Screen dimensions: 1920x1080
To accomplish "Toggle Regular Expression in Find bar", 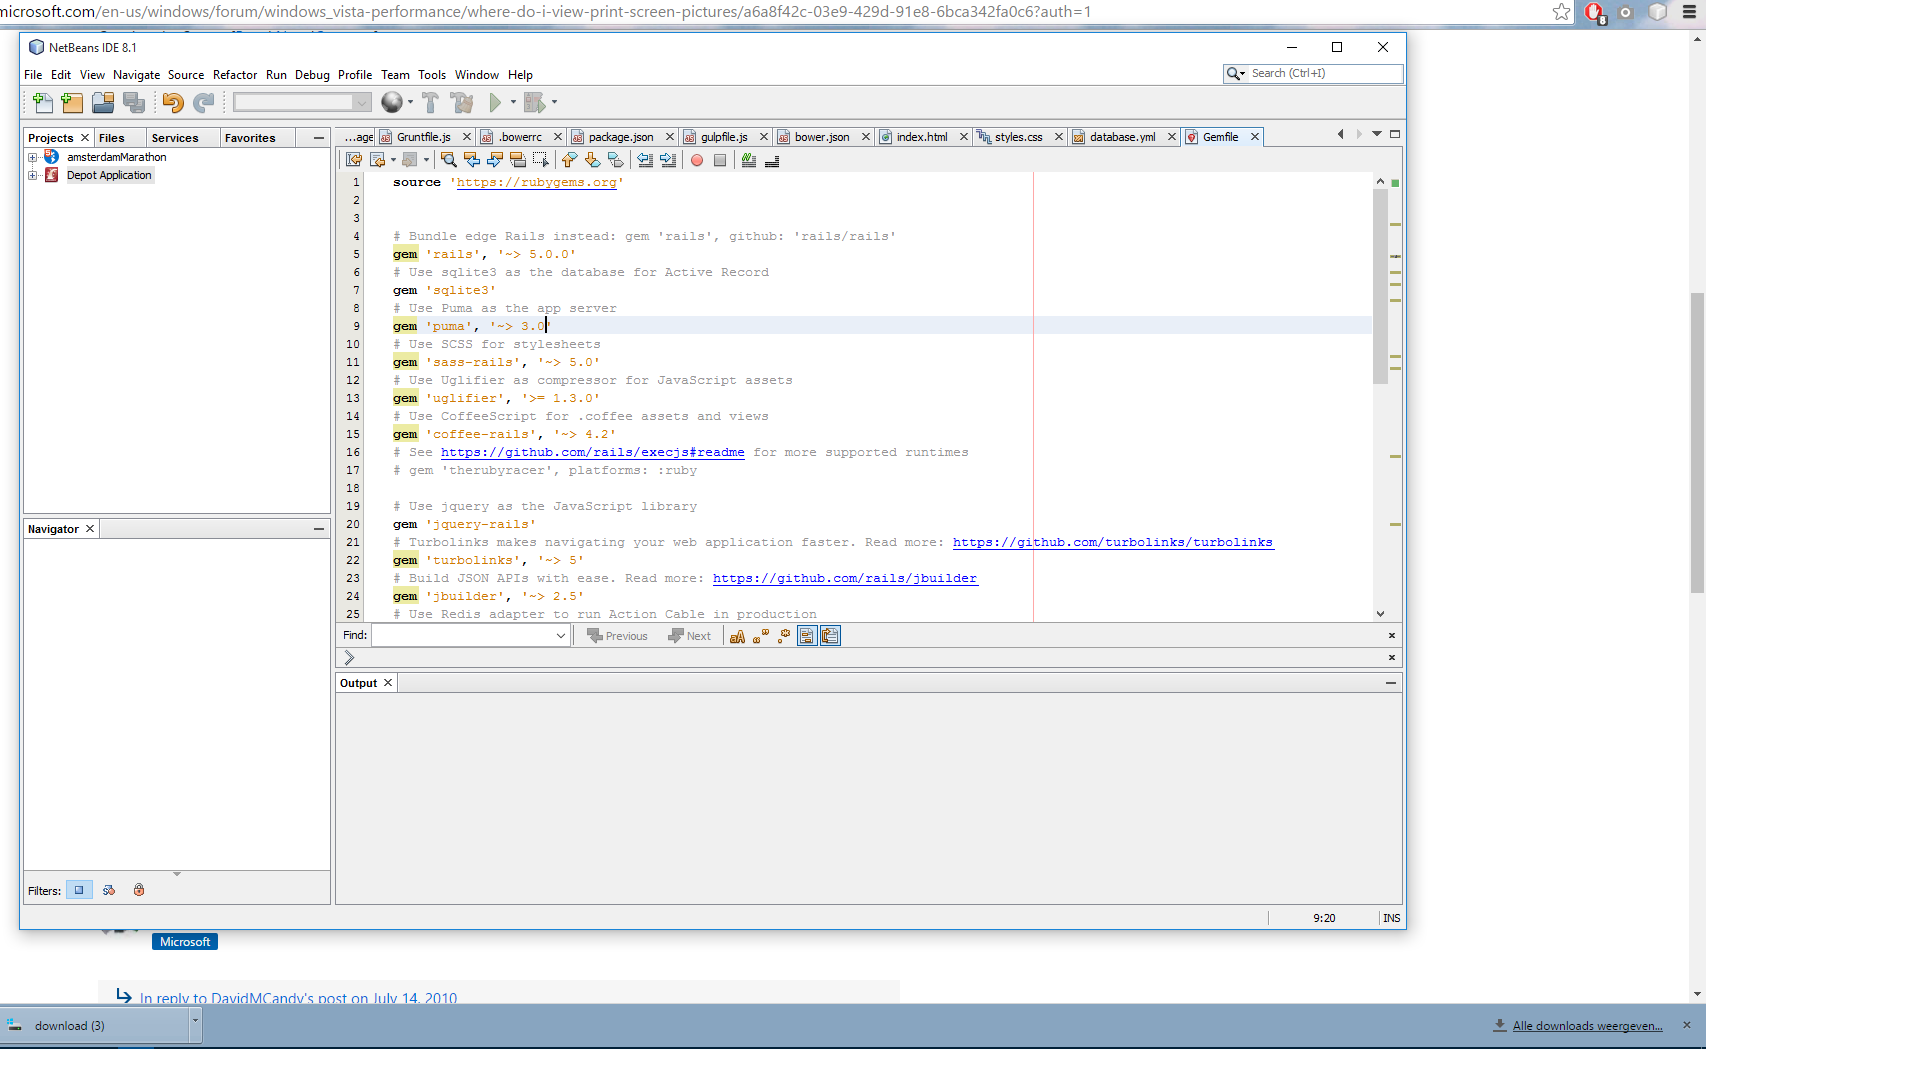I will click(x=784, y=636).
